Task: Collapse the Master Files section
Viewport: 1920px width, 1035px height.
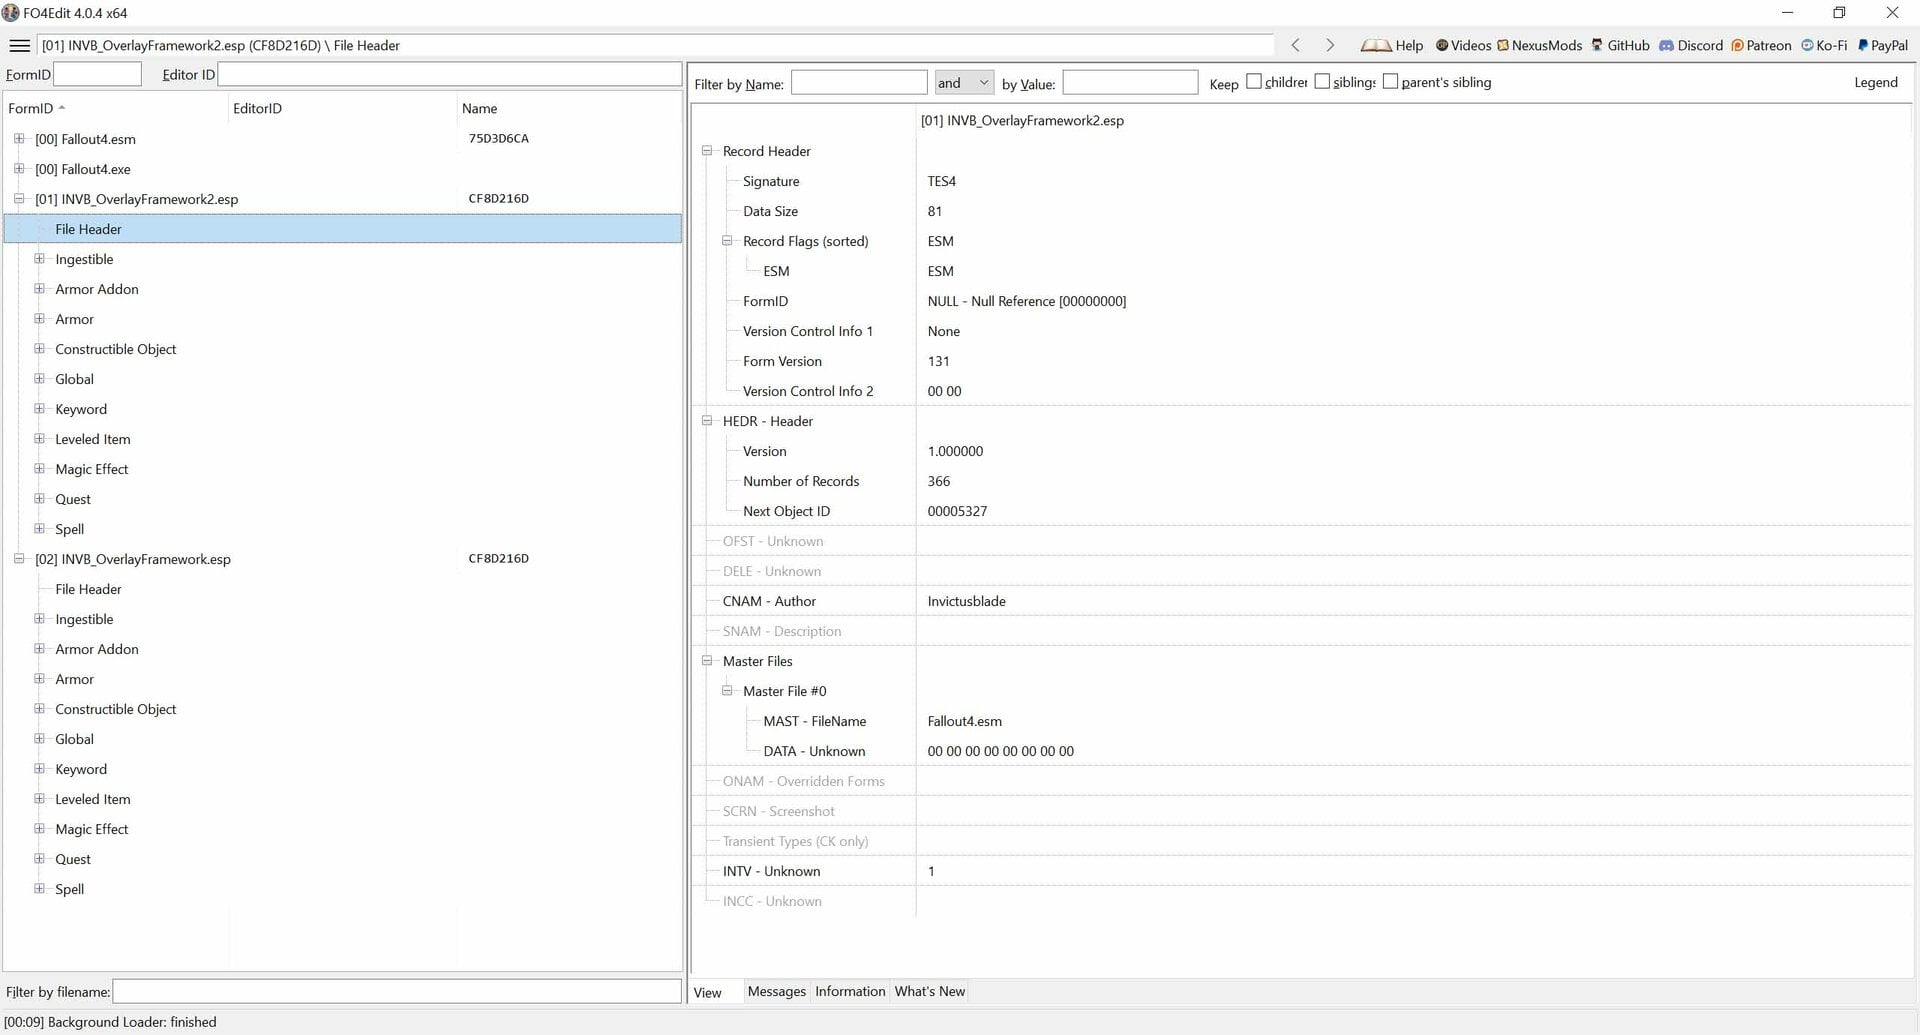Action: coord(707,661)
